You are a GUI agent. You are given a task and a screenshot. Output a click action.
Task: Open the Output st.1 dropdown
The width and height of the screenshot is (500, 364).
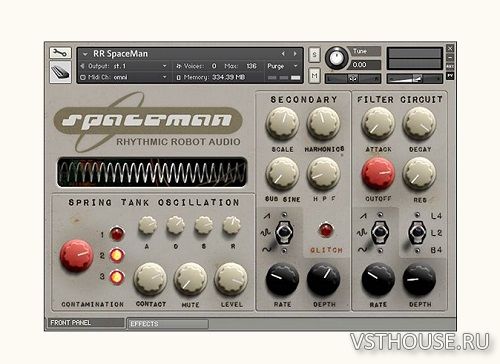(124, 66)
